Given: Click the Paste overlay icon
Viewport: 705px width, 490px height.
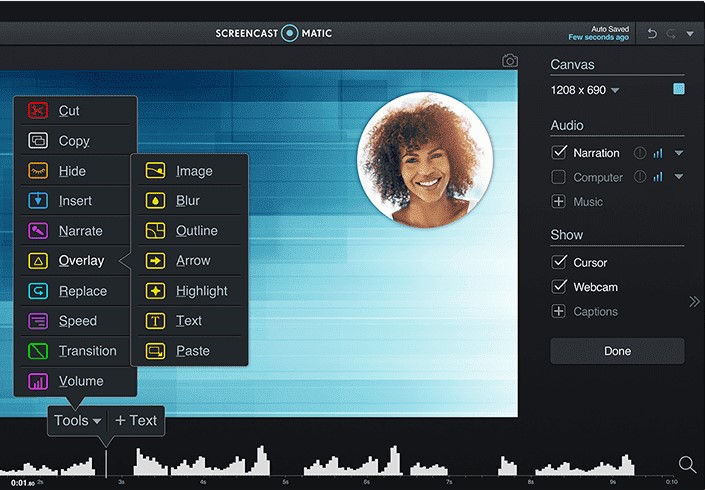Looking at the screenshot, I should 155,351.
